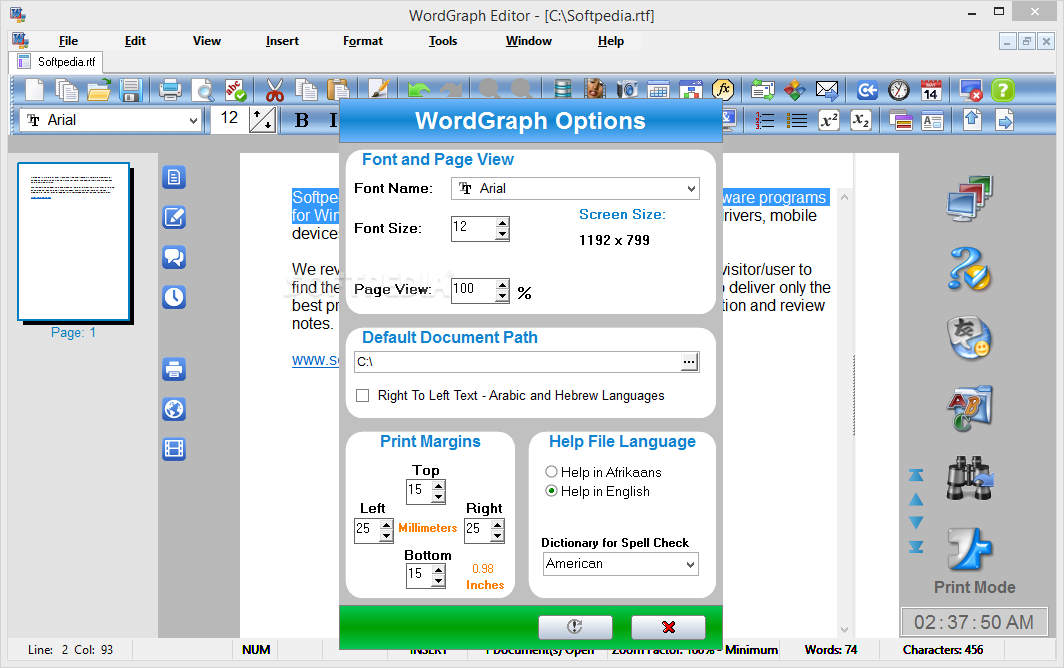Insert time using clock icon
Viewport: 1064px width, 668px height.
(x=899, y=90)
